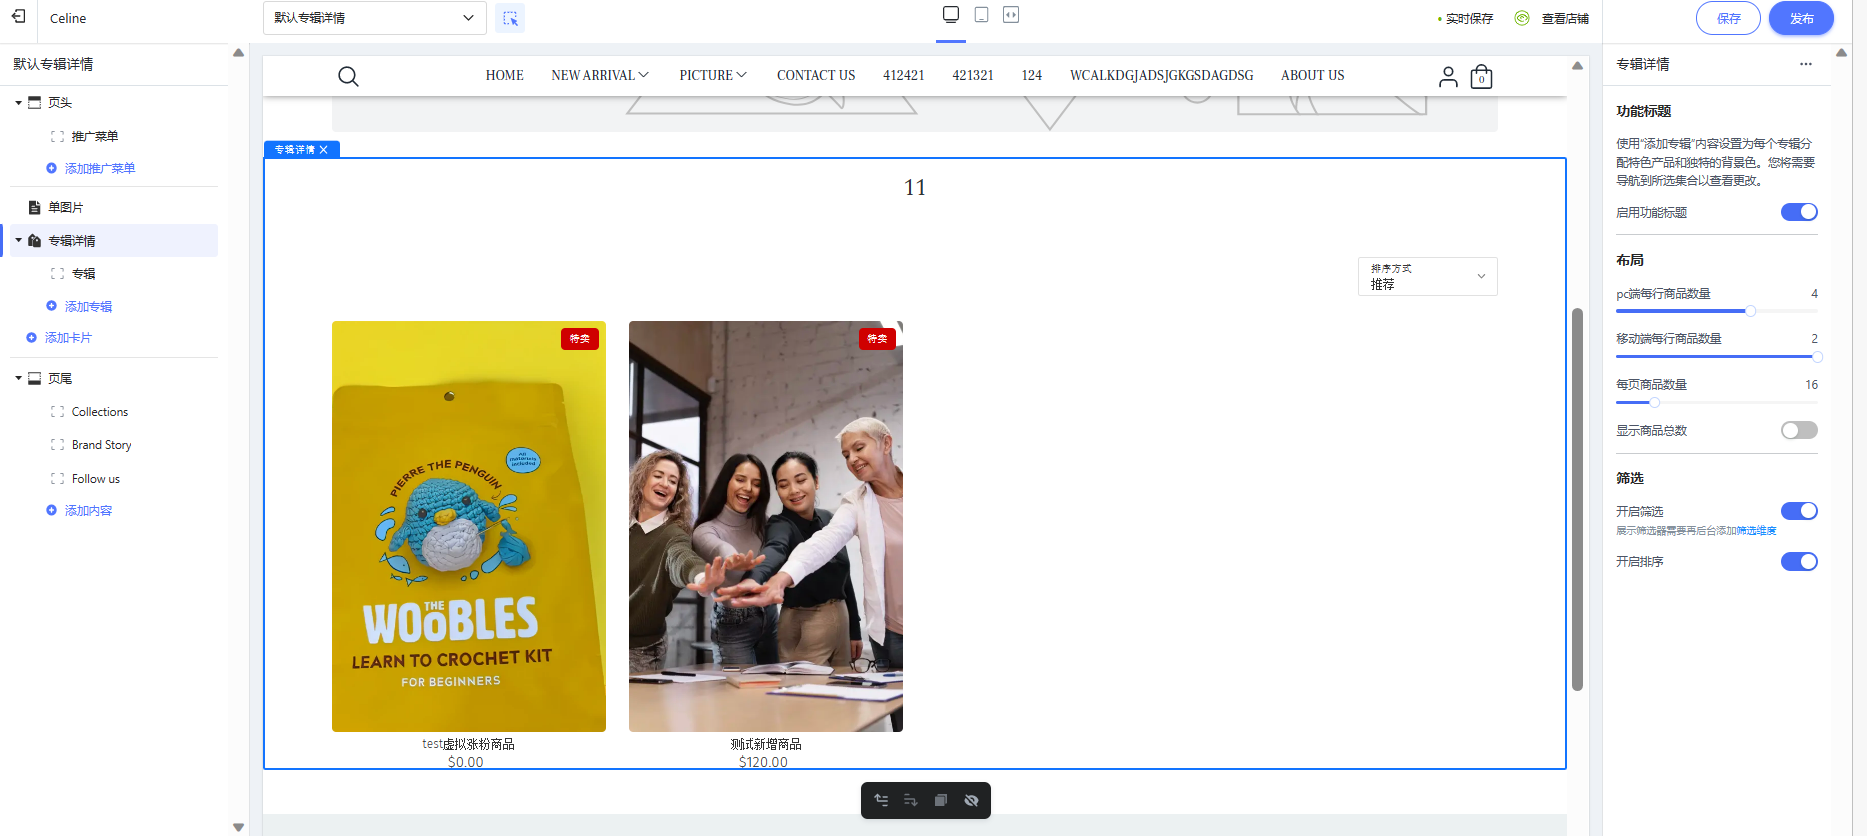Toggle the 开启筛选 switch

1799,511
